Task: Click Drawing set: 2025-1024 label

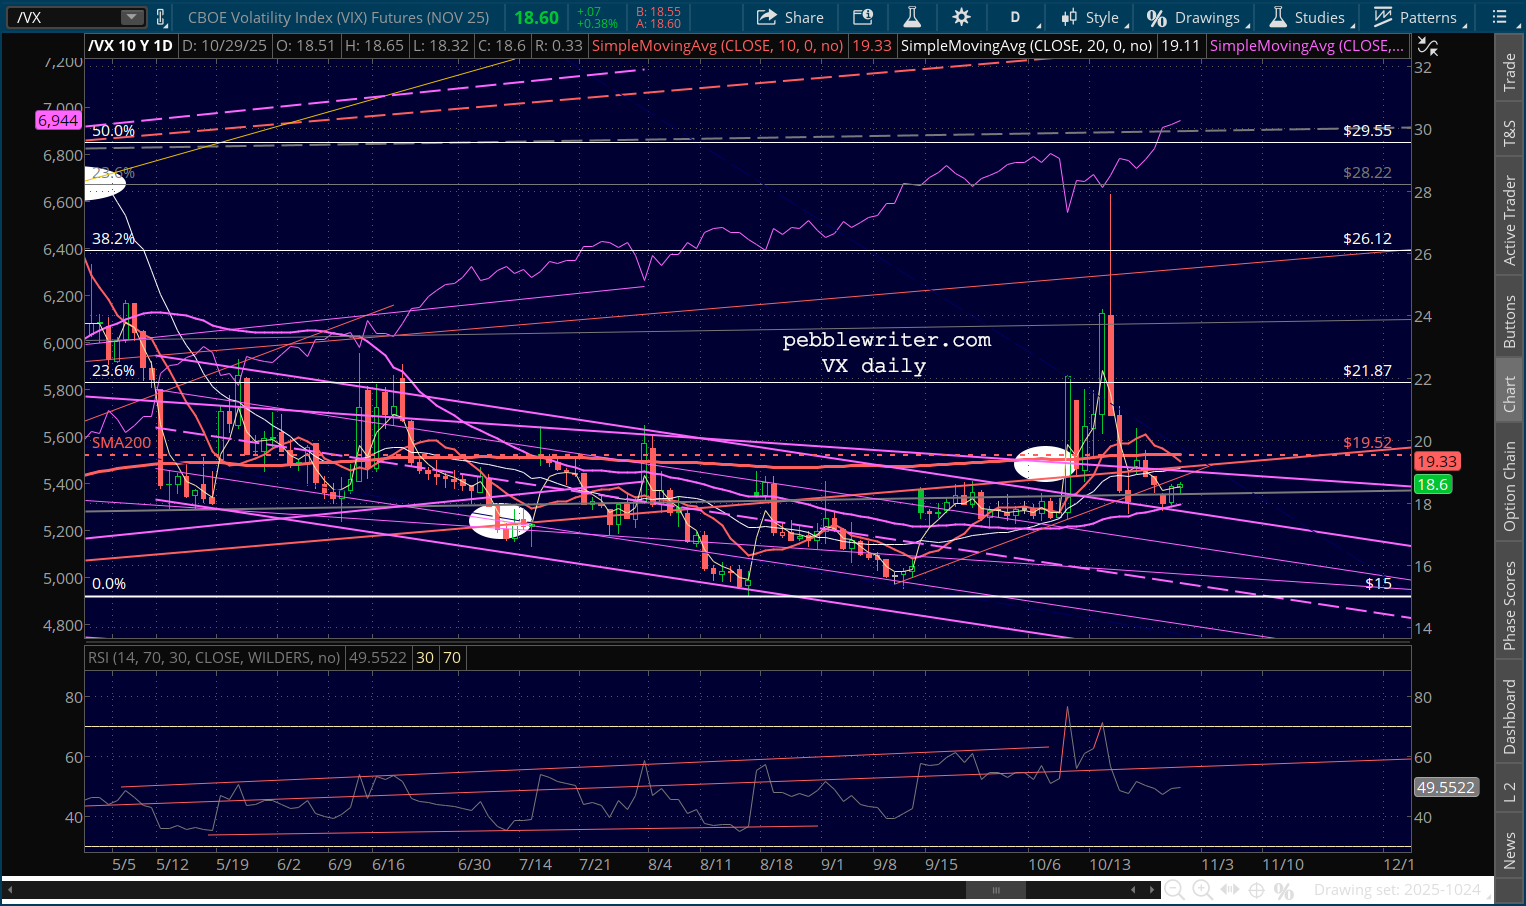Action: [1397, 890]
